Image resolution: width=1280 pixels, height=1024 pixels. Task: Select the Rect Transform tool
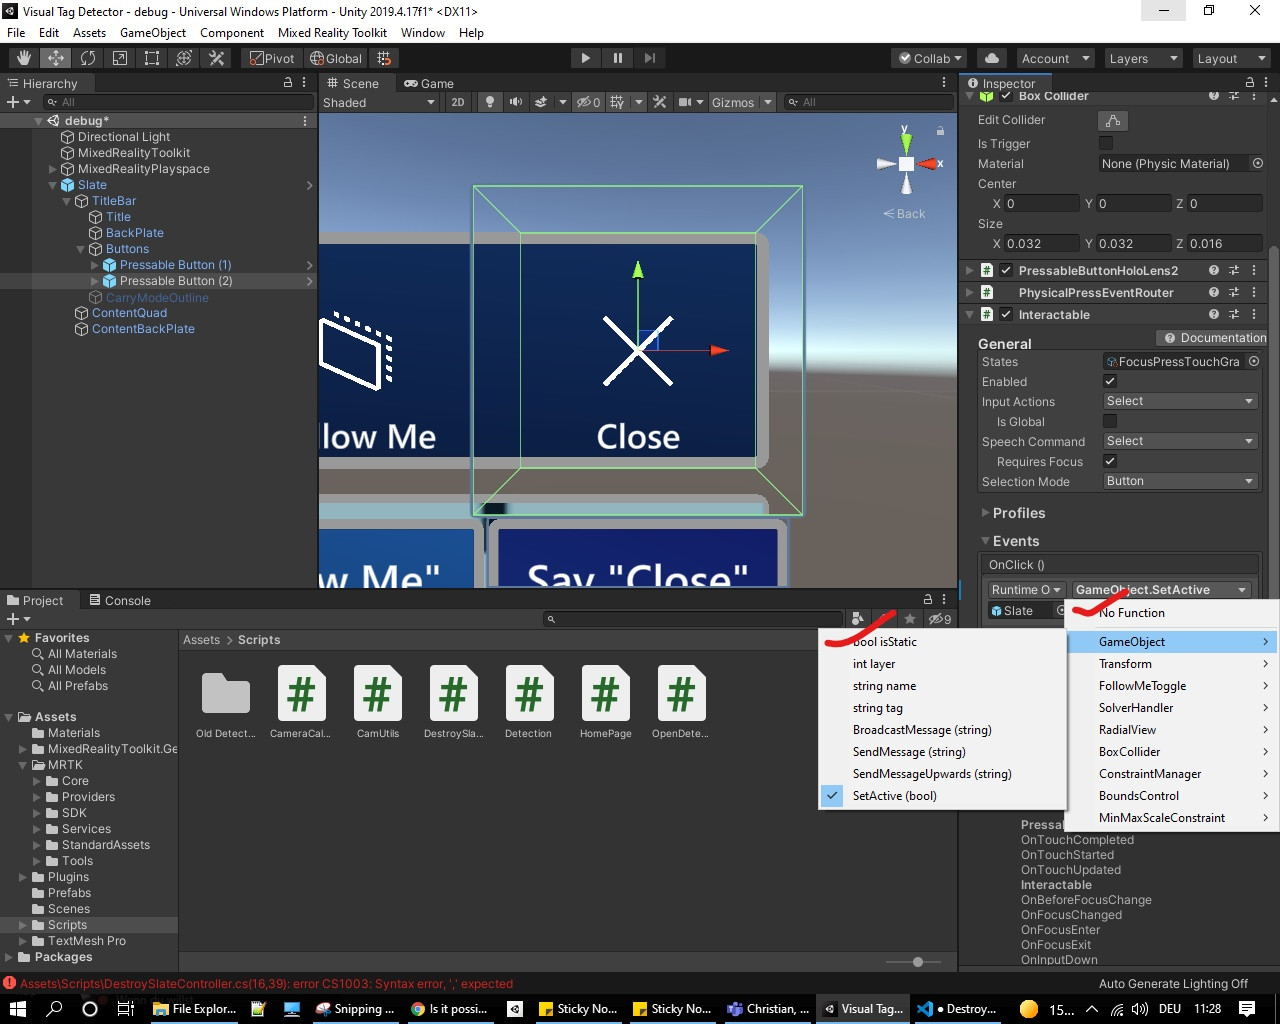152,58
